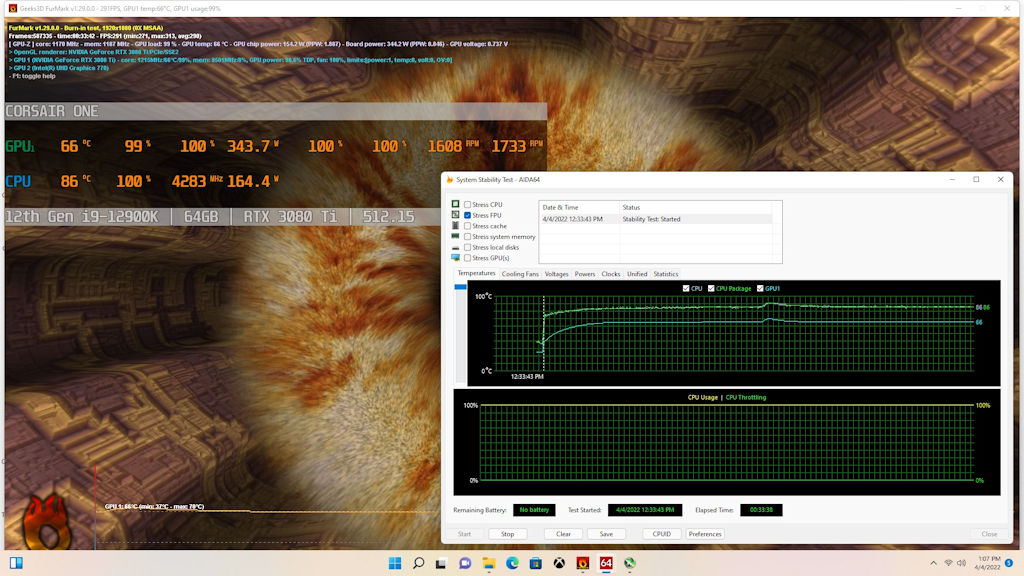Click the blue graph page slider handle

click(x=460, y=287)
